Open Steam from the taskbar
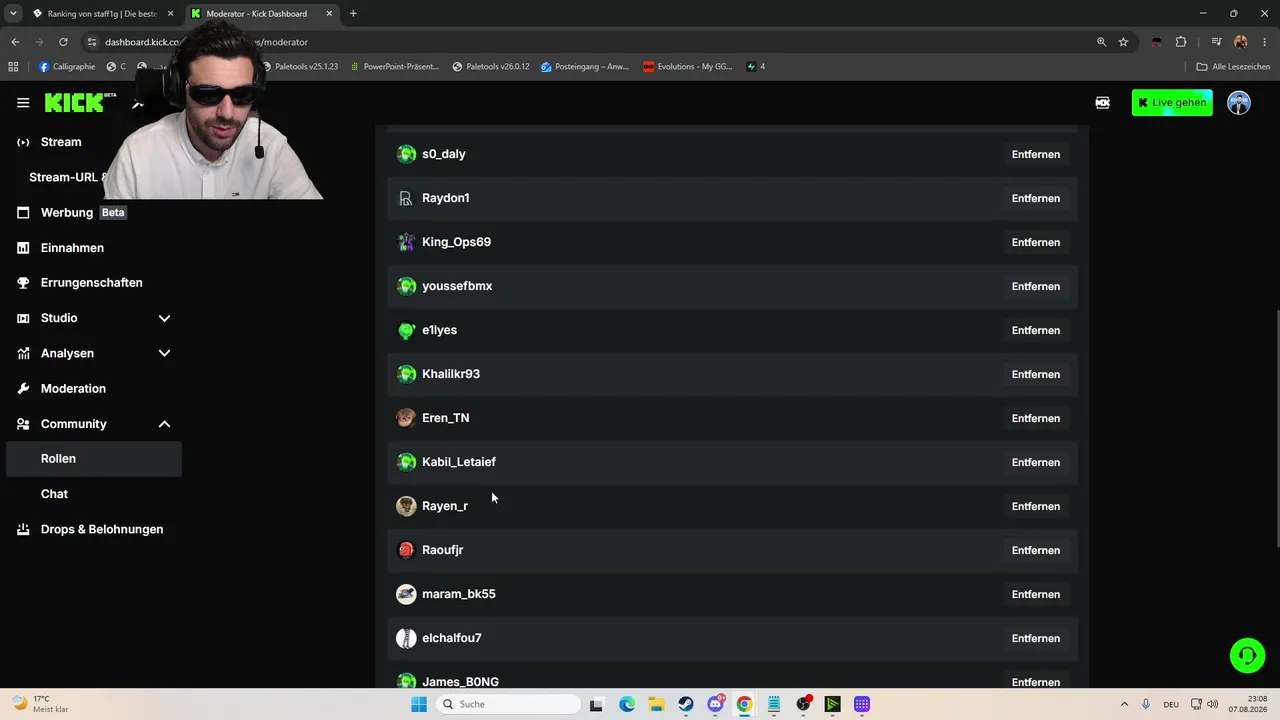The image size is (1280, 720). point(685,704)
